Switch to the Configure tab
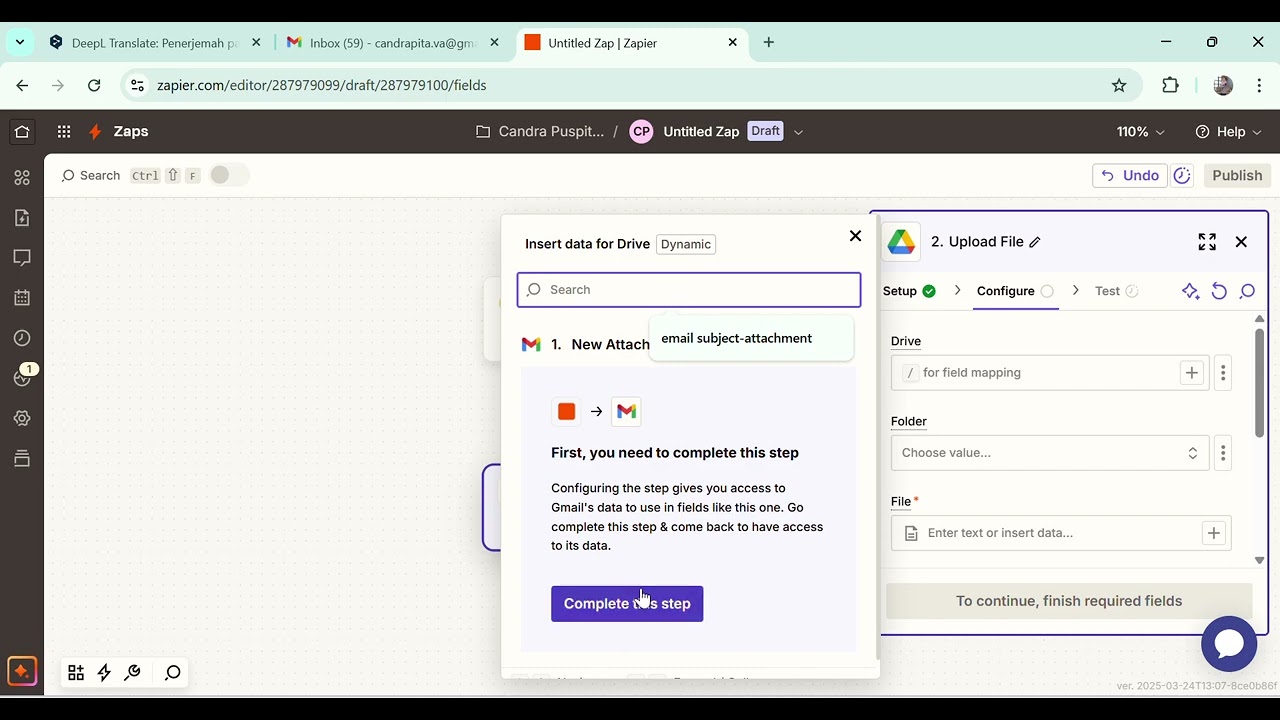 (1015, 291)
